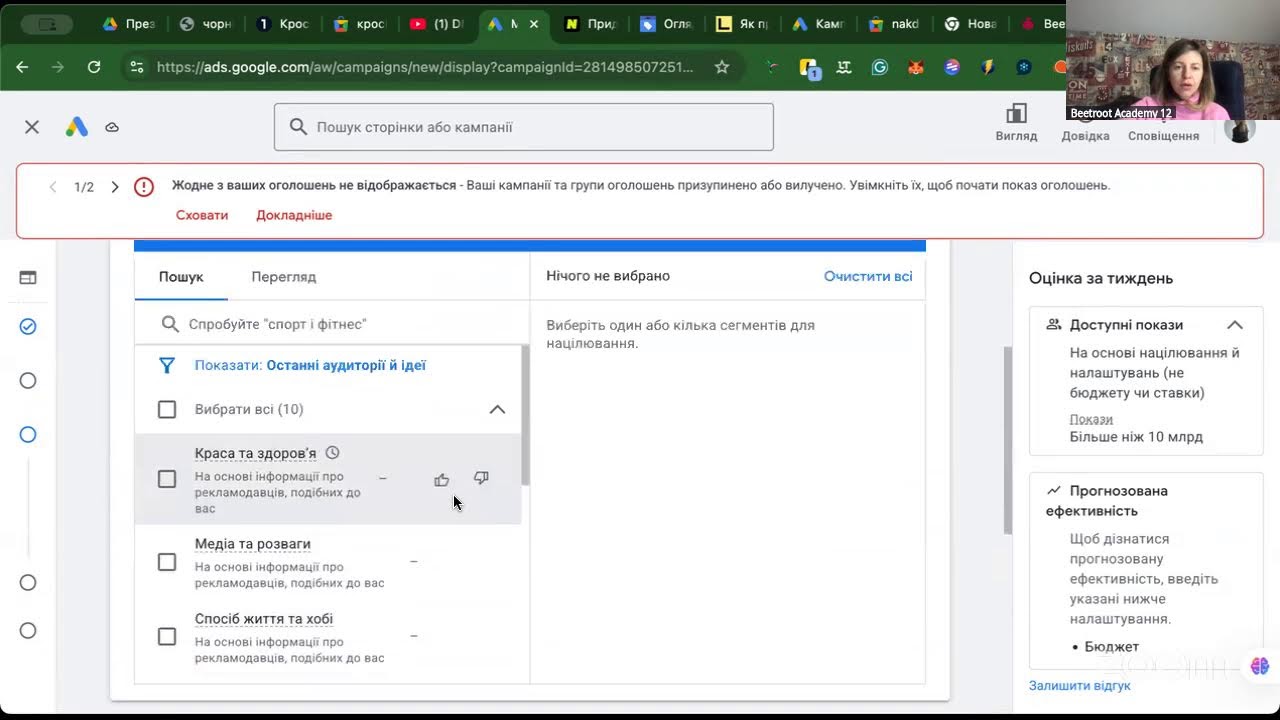This screenshot has height=720, width=1280.
Task: Check the Краса та здоров'я checkbox
Action: pyautogui.click(x=167, y=479)
